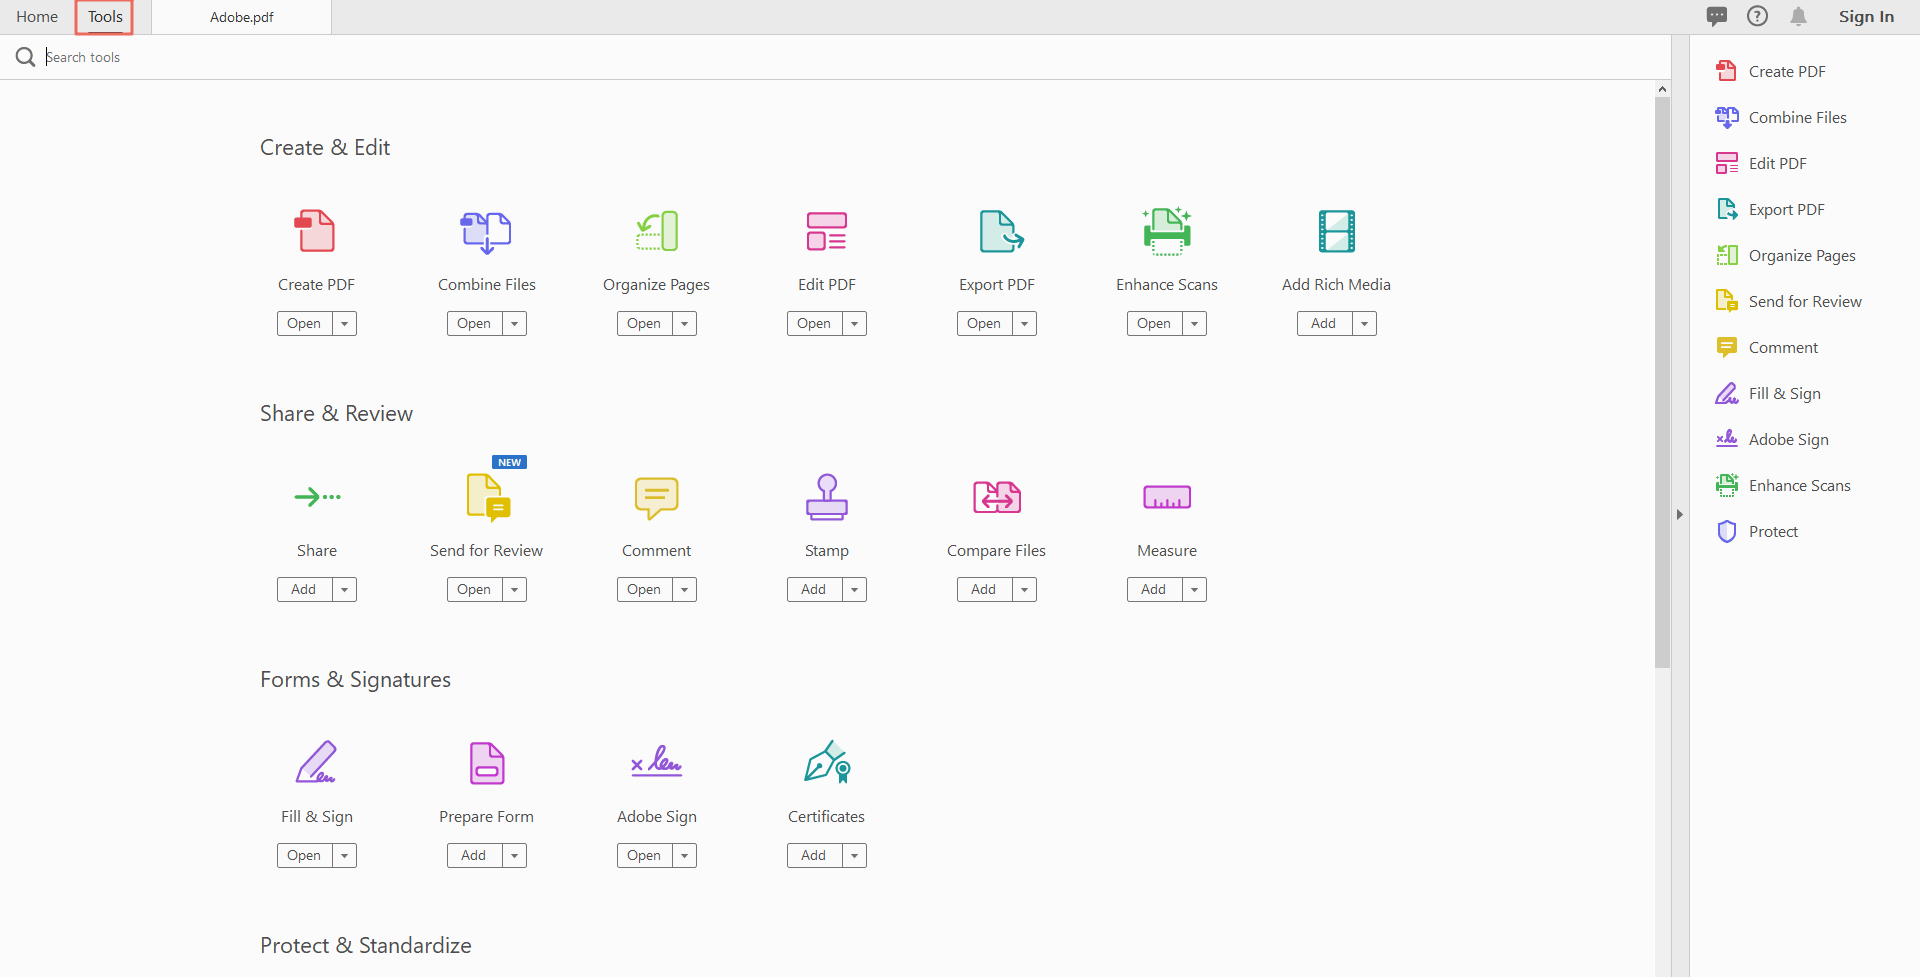Expand the dropdown arrow beside Export PDF Open
Screen dimensions: 1920x977
1024,323
